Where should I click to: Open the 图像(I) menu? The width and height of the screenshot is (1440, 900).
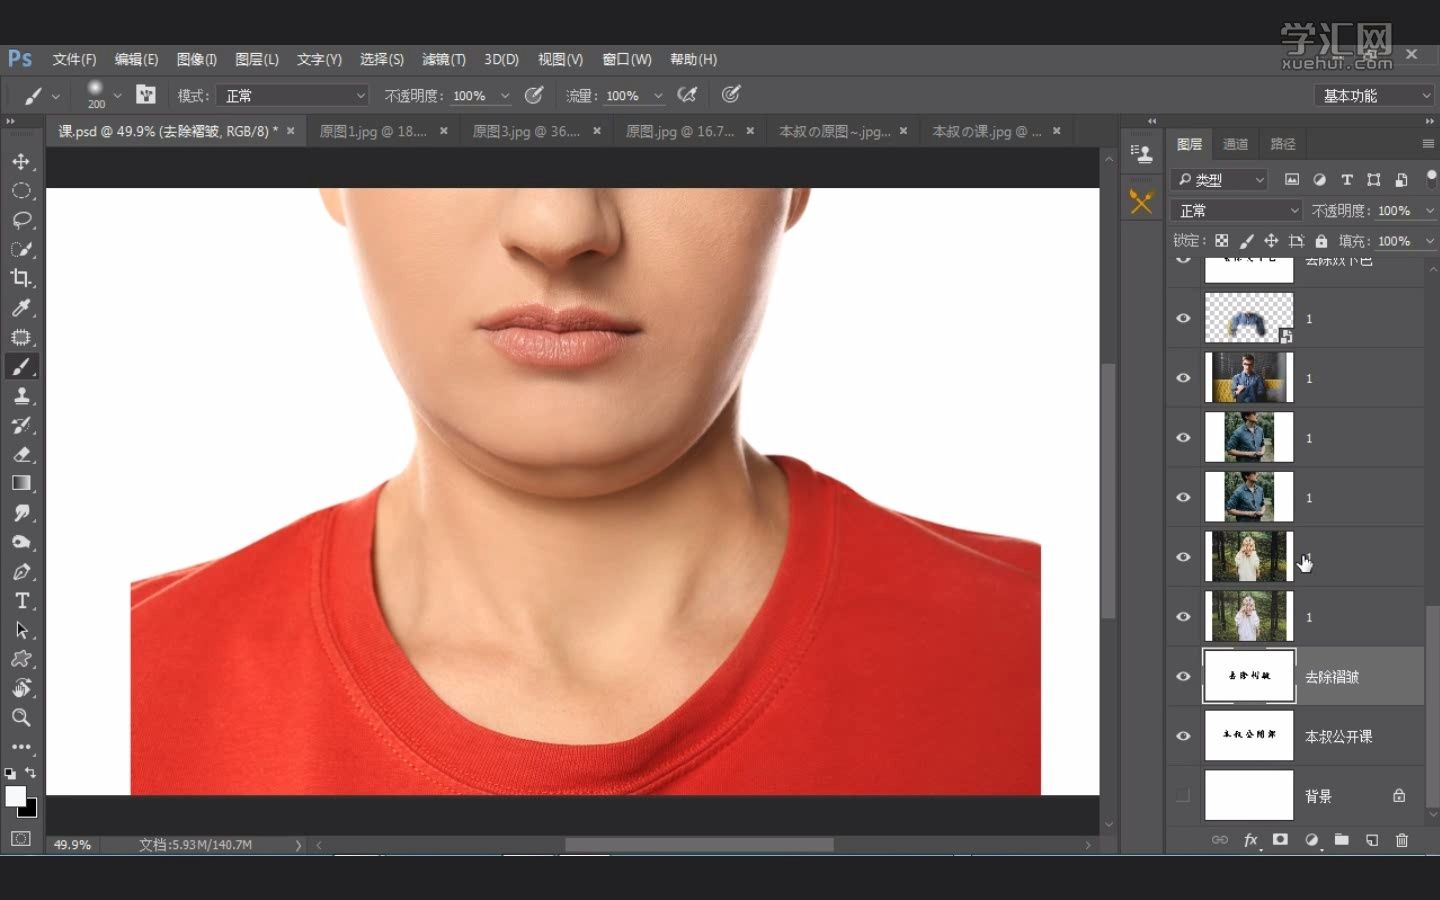click(x=196, y=59)
